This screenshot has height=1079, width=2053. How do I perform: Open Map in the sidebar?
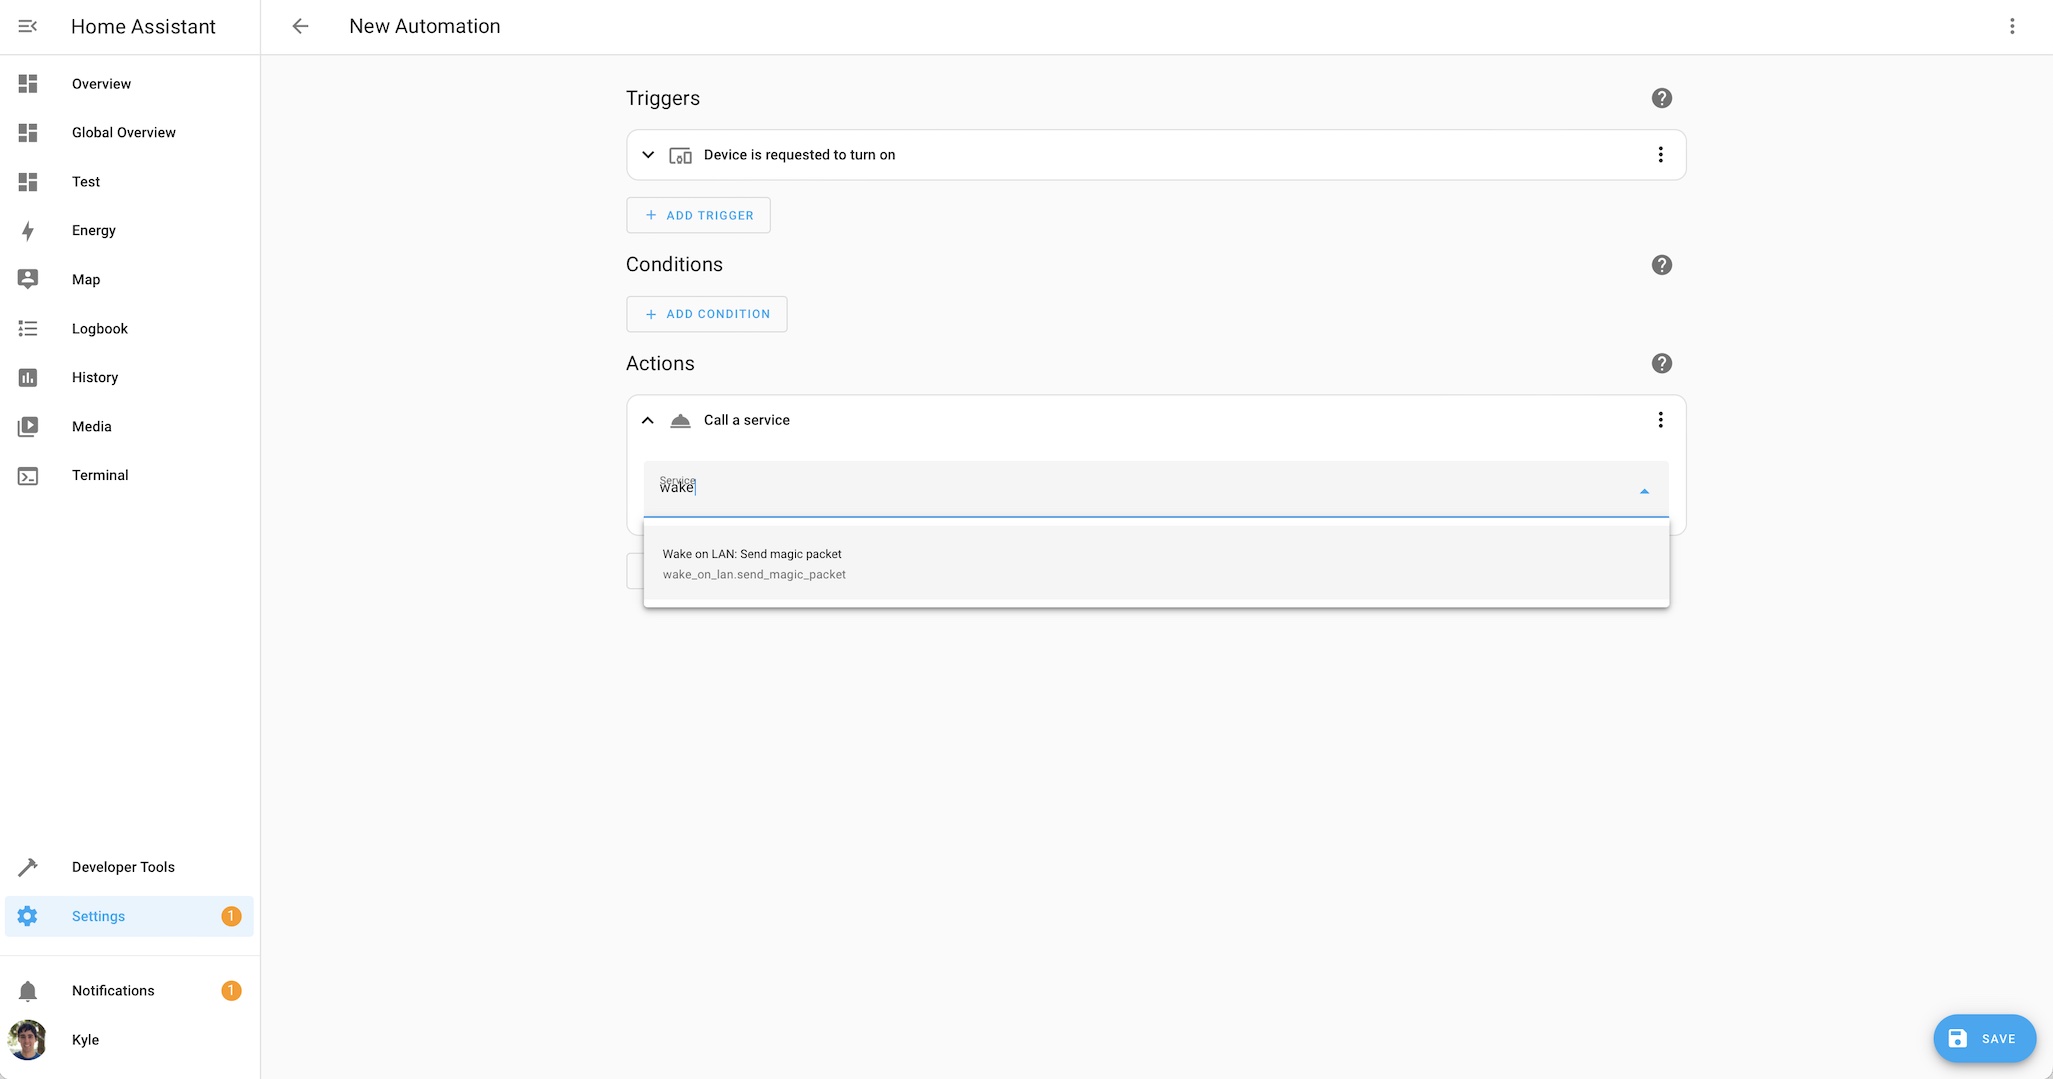130,280
